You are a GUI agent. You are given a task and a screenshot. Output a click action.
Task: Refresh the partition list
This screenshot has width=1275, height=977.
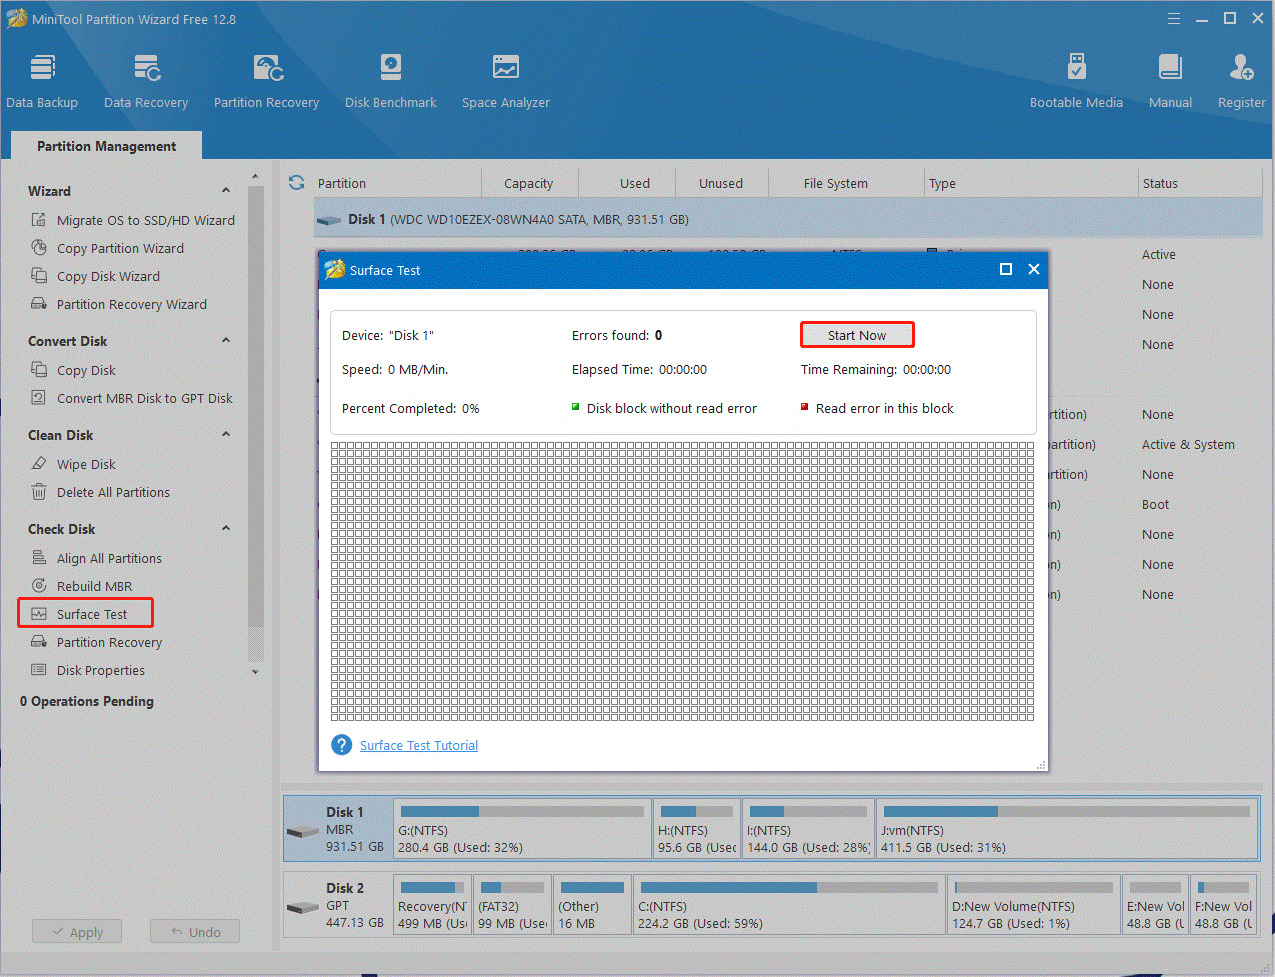pos(296,183)
